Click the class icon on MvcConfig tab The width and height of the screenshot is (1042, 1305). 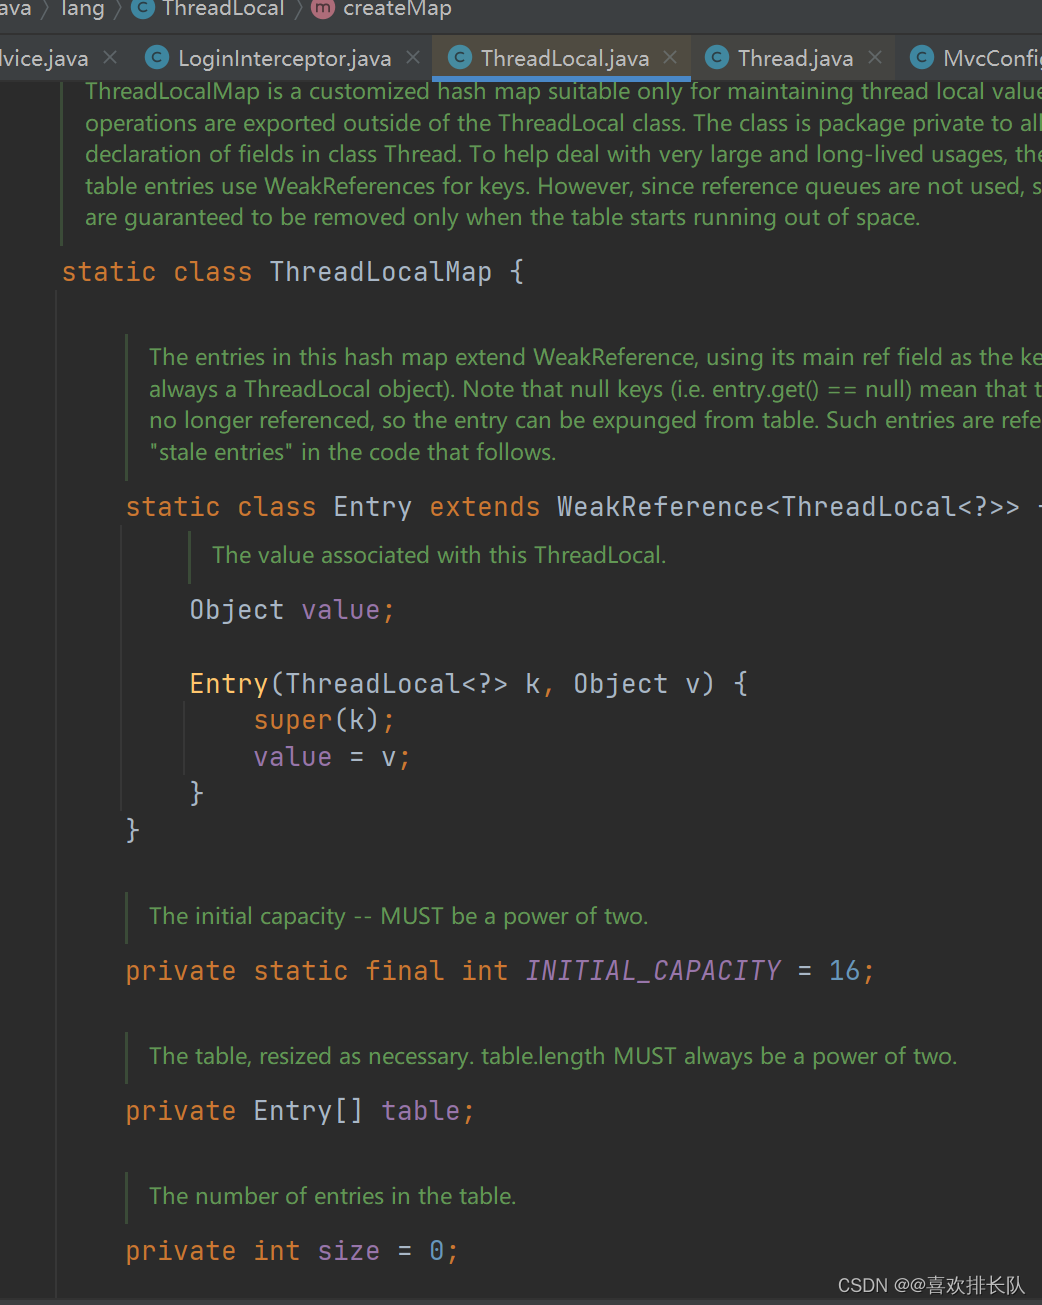click(921, 57)
